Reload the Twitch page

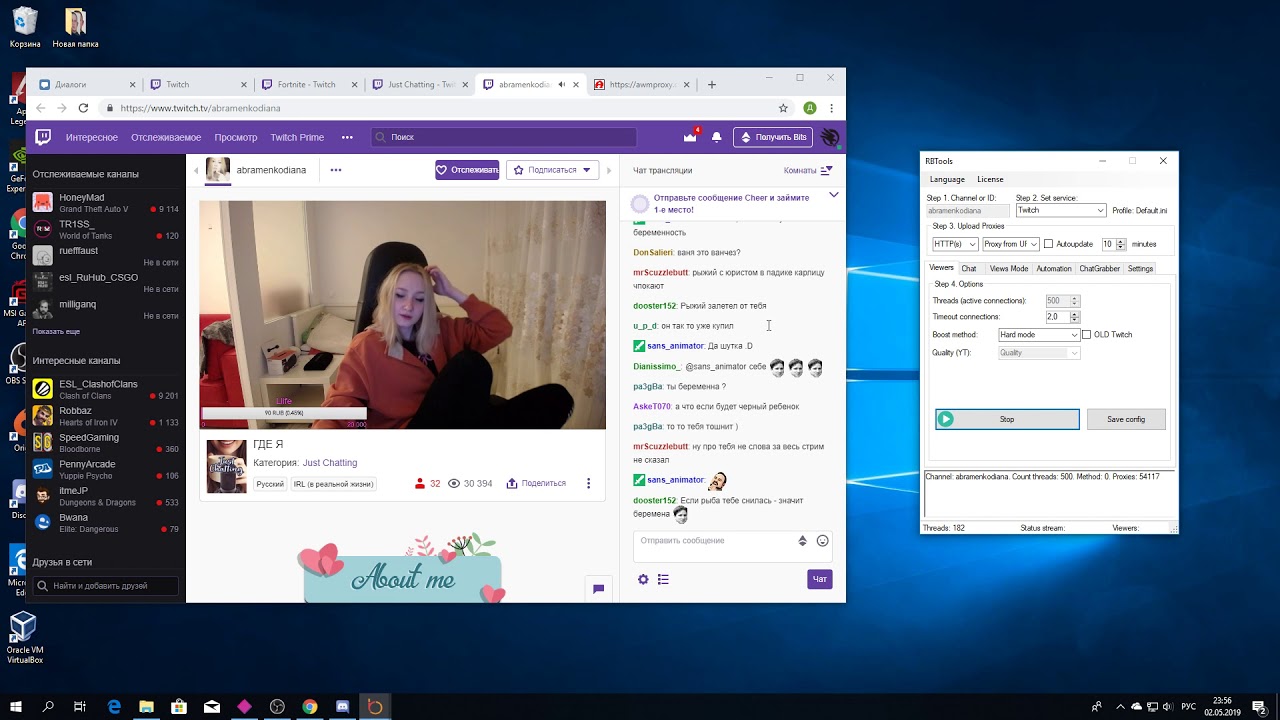pyautogui.click(x=83, y=108)
